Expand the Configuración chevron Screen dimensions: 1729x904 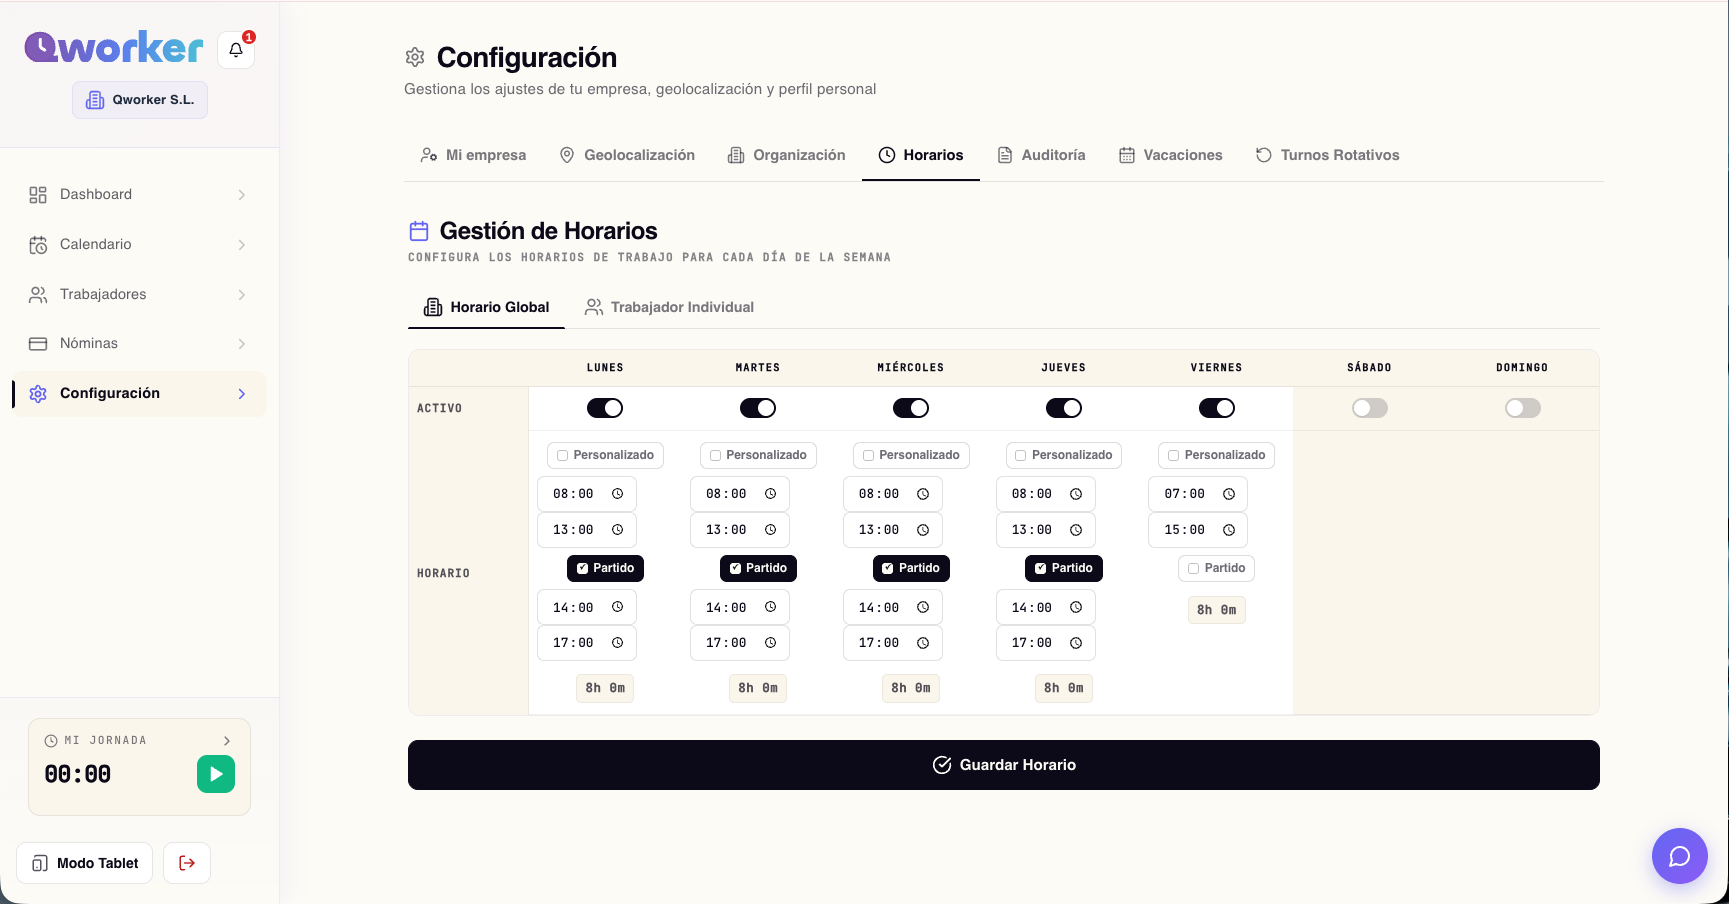pos(242,394)
